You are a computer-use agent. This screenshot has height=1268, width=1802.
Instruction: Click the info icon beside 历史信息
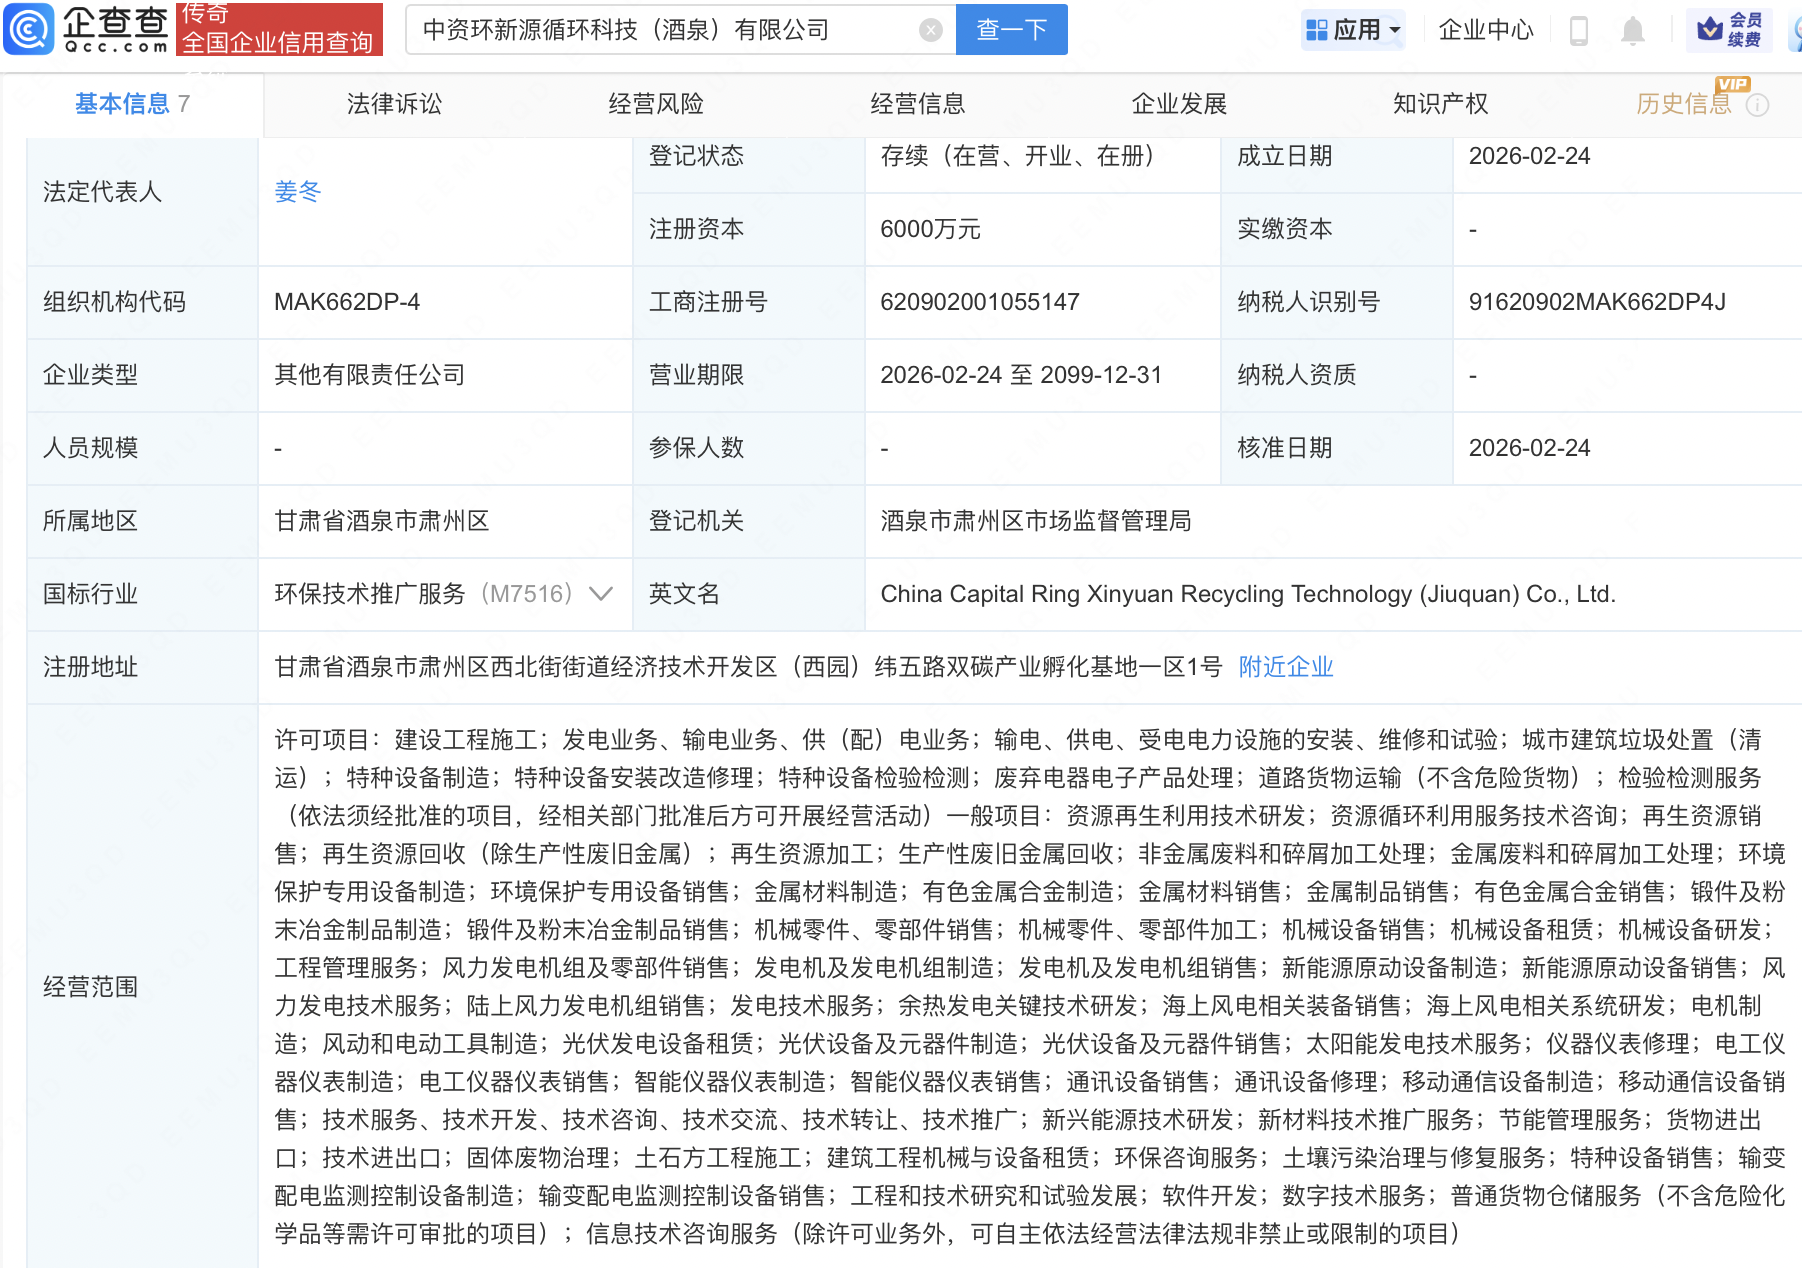pos(1757,105)
